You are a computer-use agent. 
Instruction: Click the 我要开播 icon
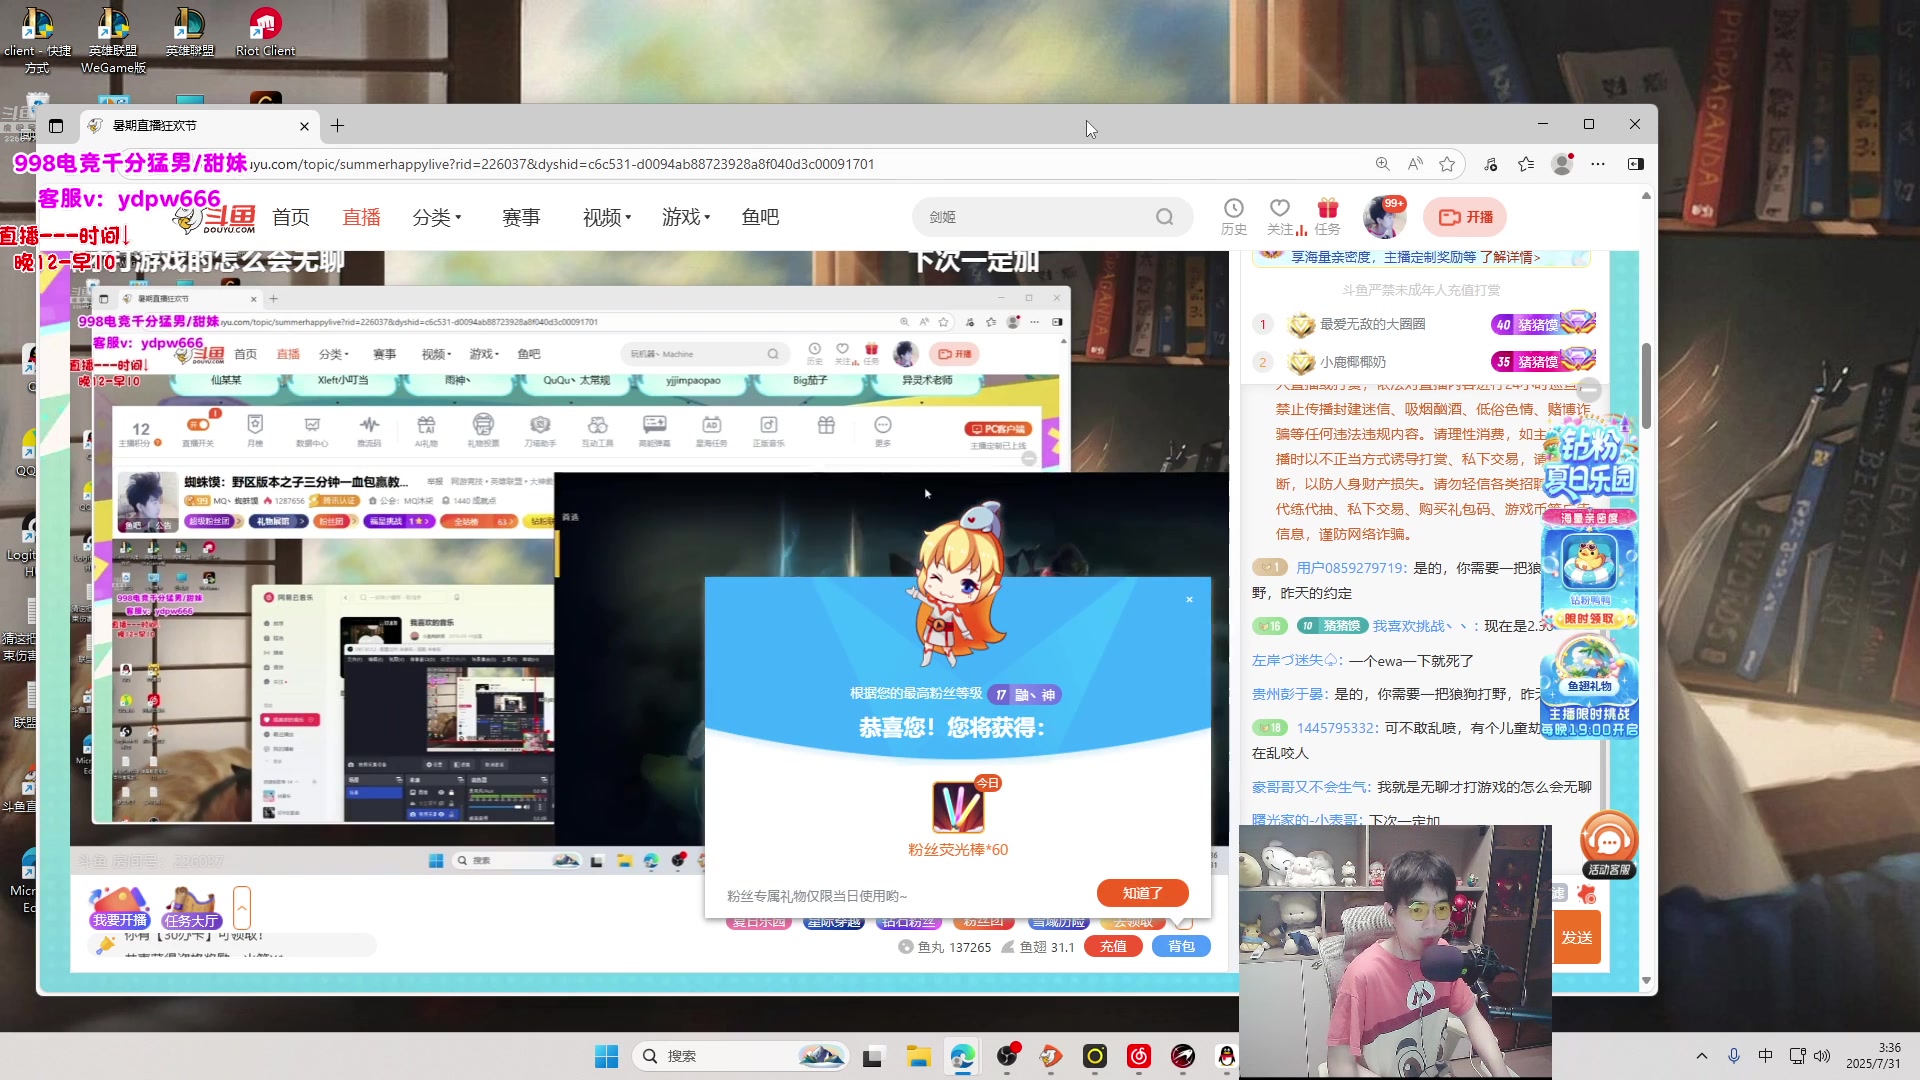pos(120,907)
